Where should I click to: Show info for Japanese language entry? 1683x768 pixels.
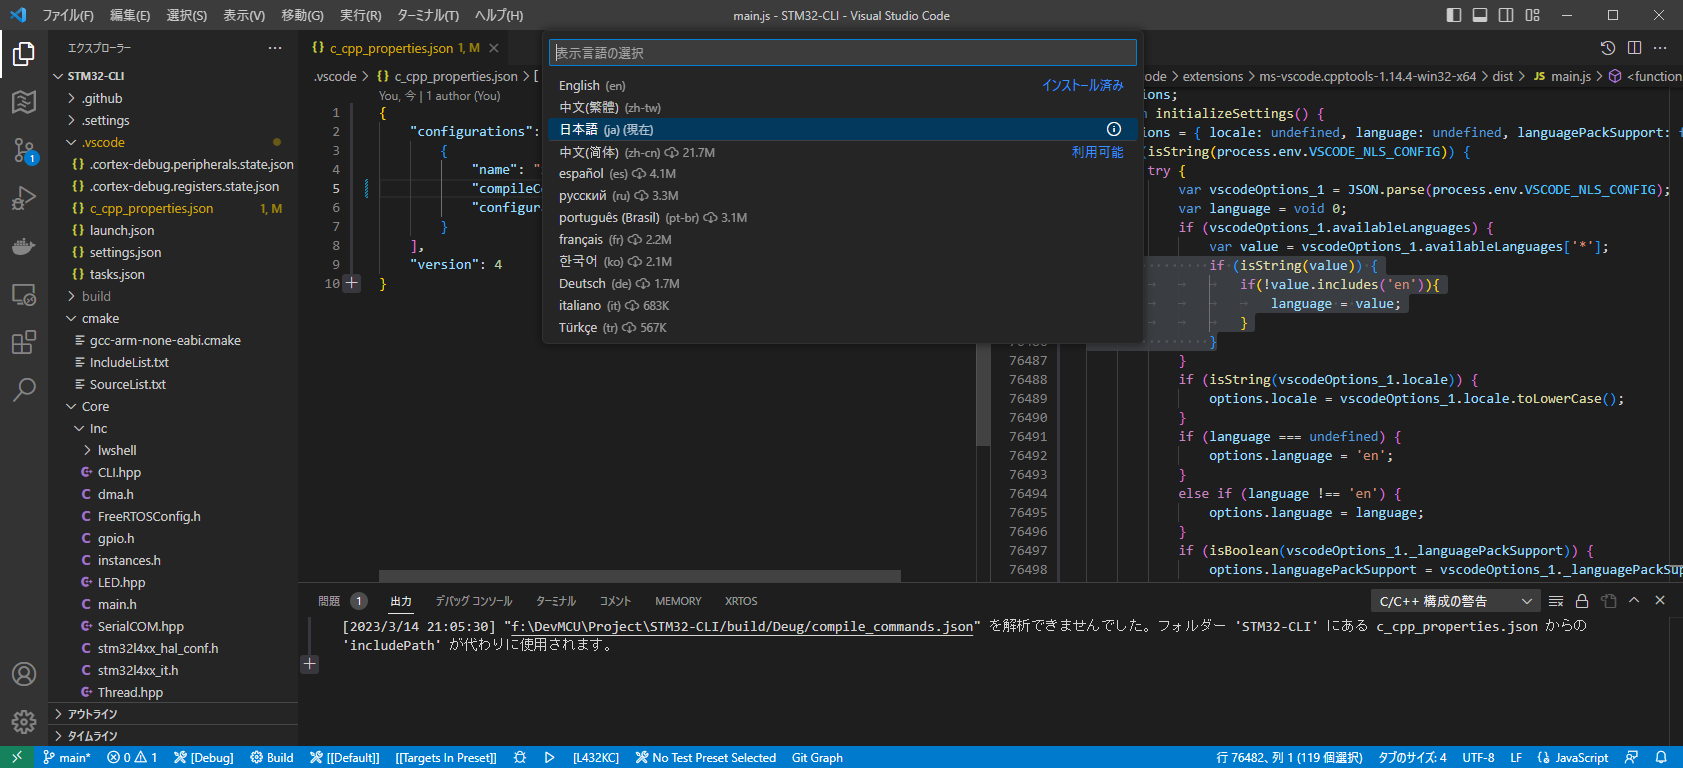(x=1114, y=129)
